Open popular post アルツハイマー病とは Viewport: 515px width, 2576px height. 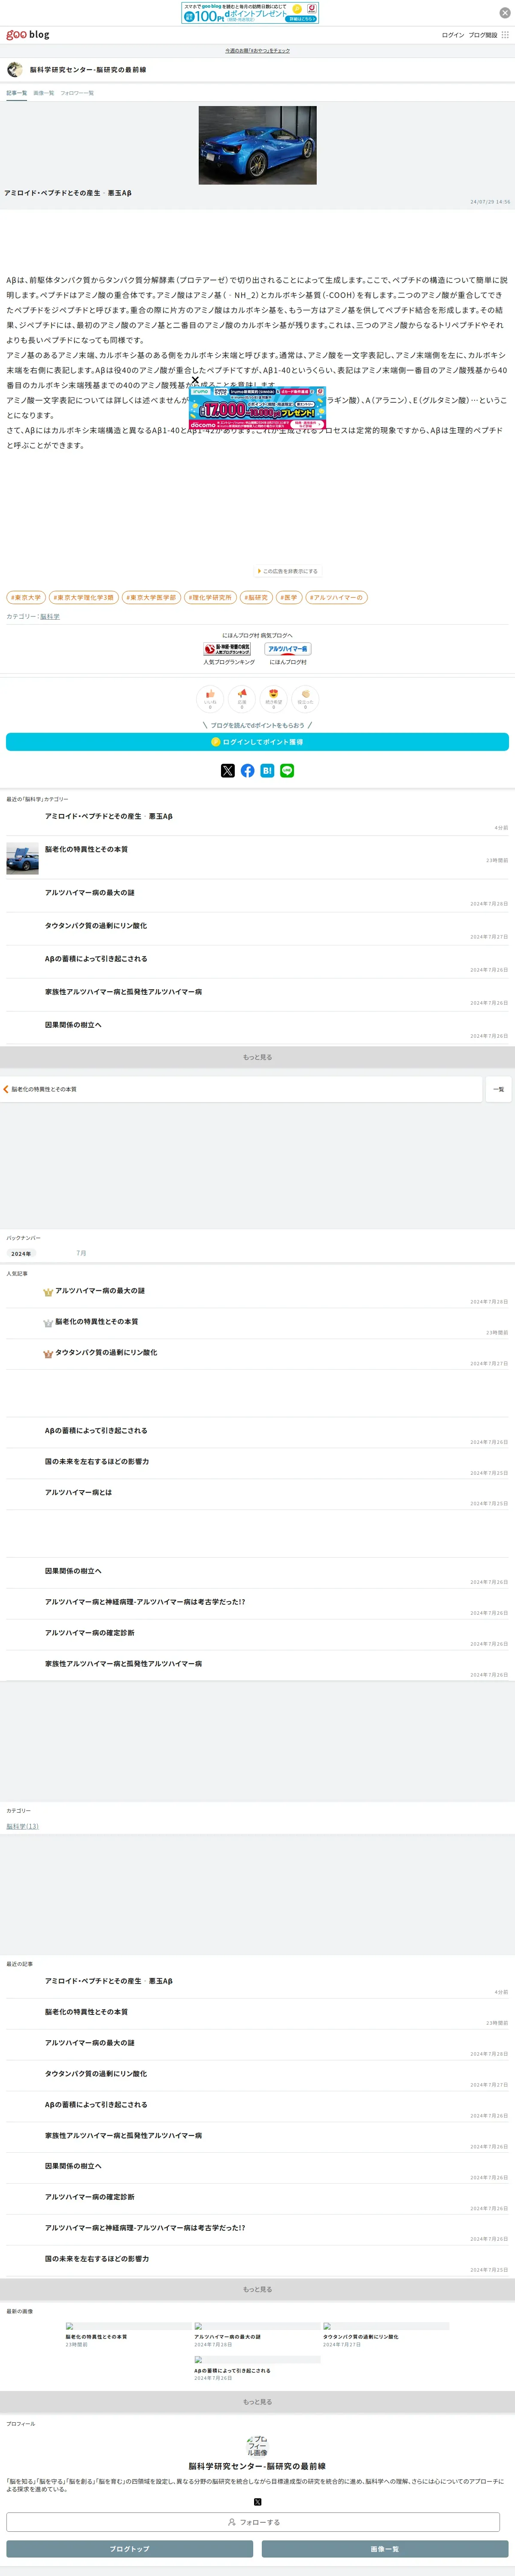[78, 1492]
